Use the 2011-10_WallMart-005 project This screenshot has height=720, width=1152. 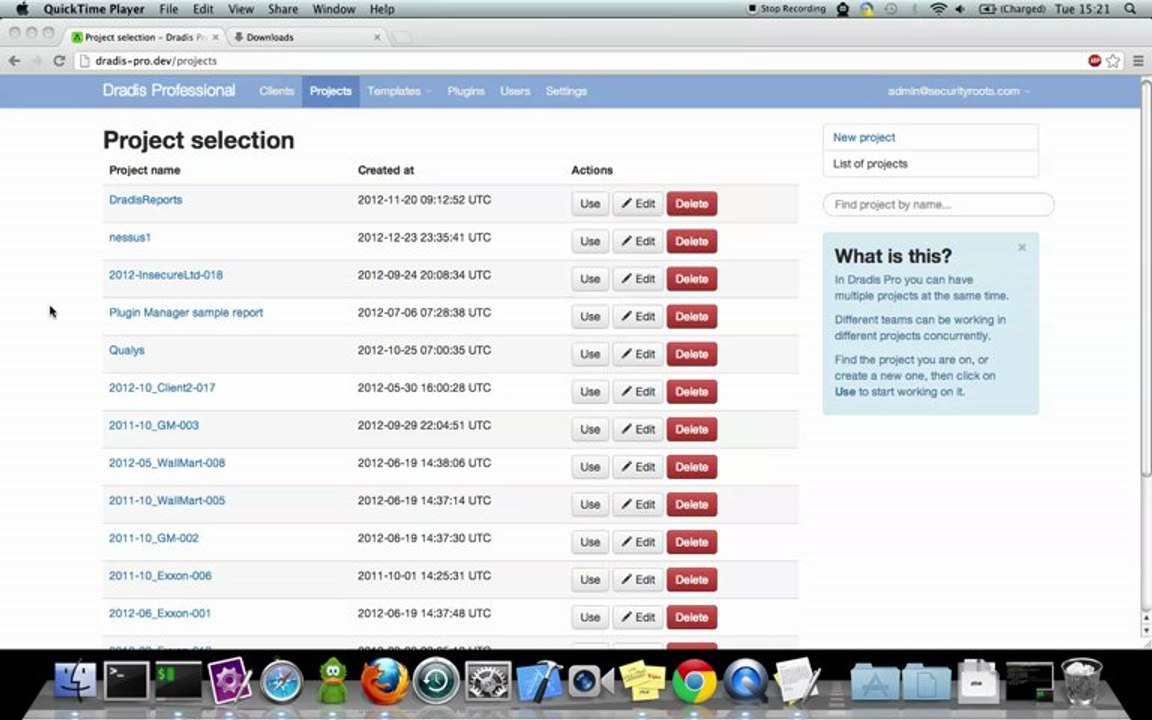pos(590,504)
